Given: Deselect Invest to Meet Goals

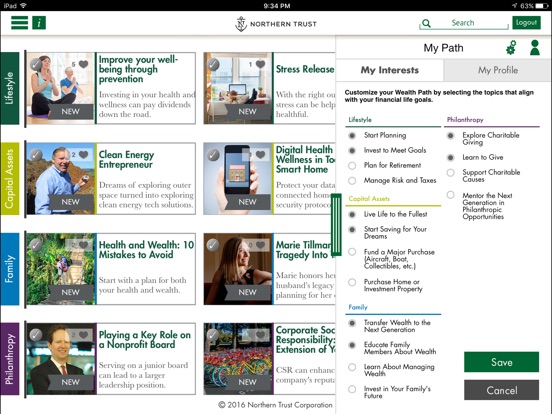Looking at the screenshot, I should (352, 151).
